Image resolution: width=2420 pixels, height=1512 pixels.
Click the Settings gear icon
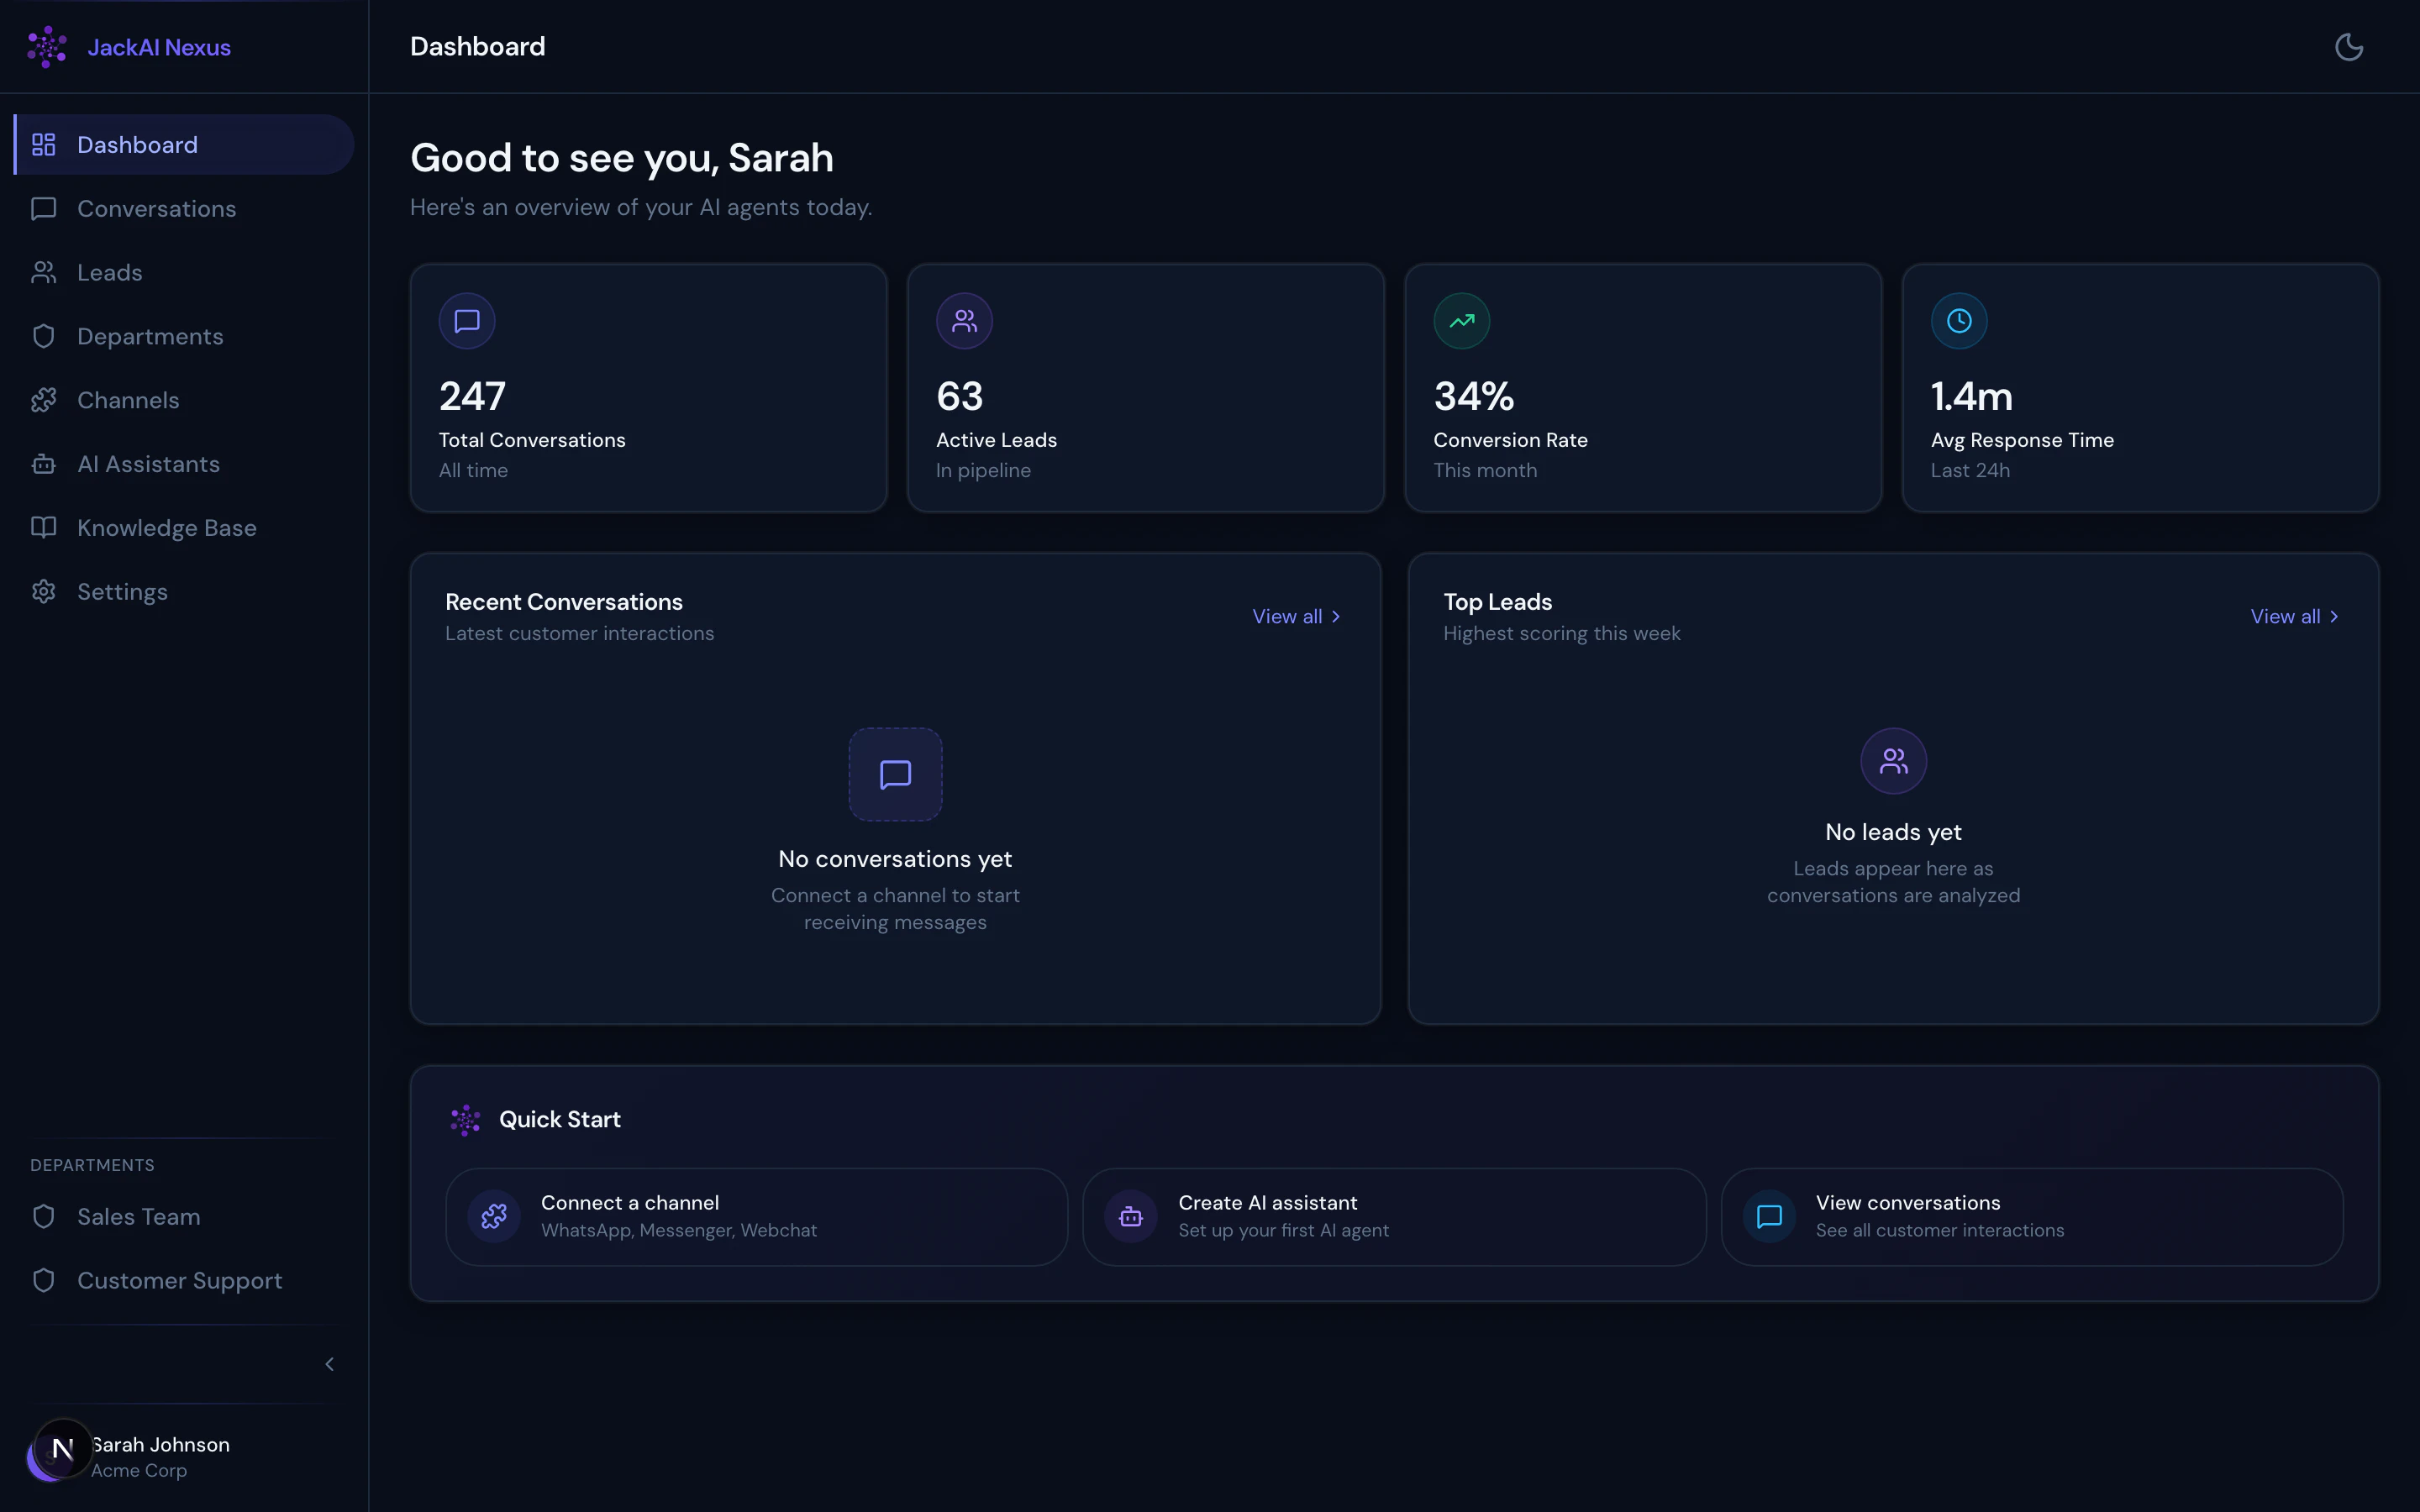click(43, 592)
